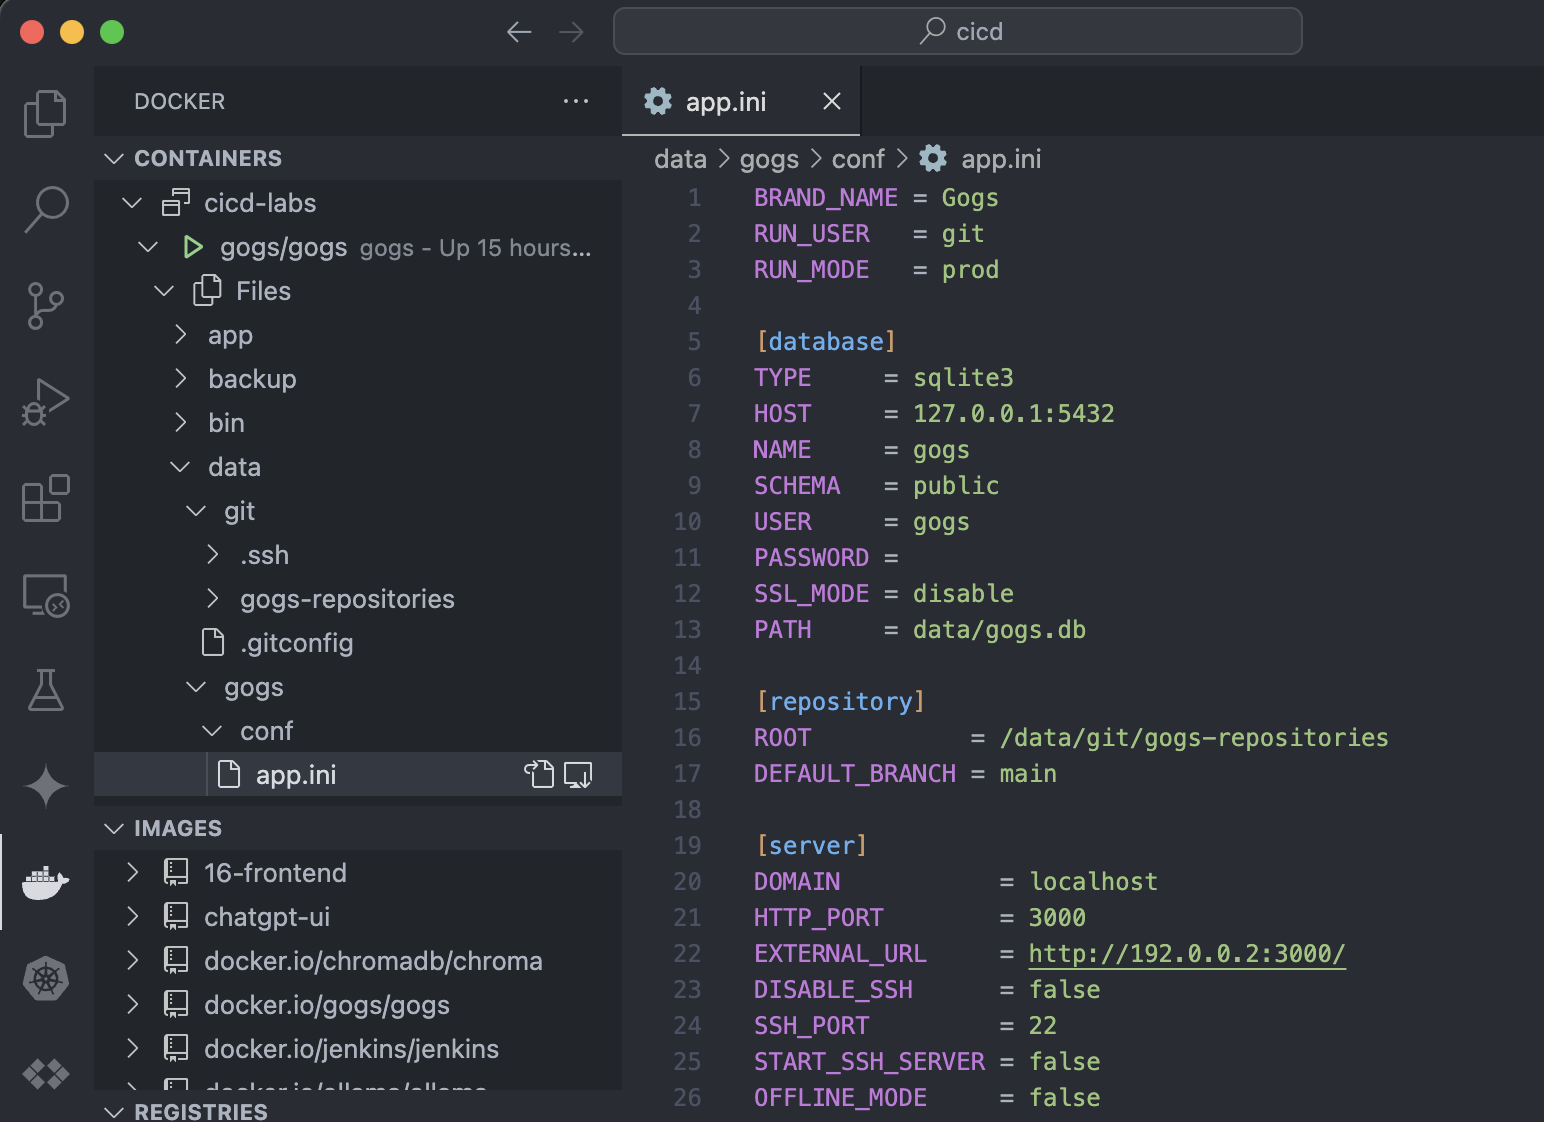Screen dimensions: 1544x1122
Task: Click the [database] section header text
Action: (x=826, y=341)
